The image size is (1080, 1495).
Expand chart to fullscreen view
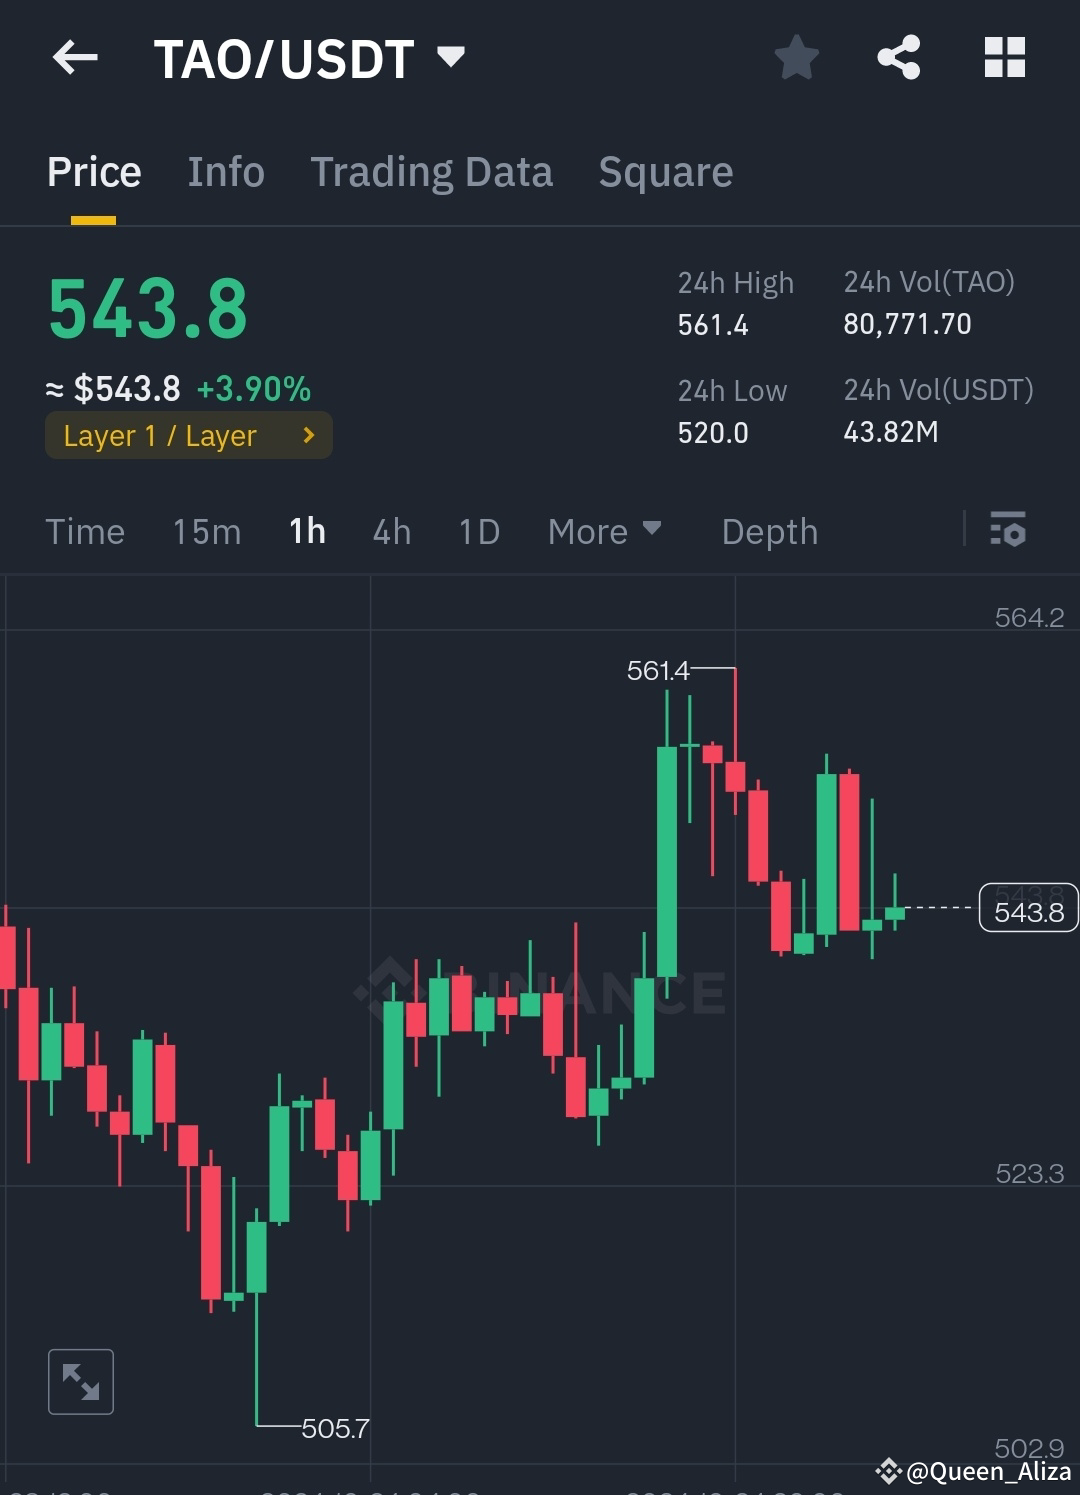(80, 1381)
